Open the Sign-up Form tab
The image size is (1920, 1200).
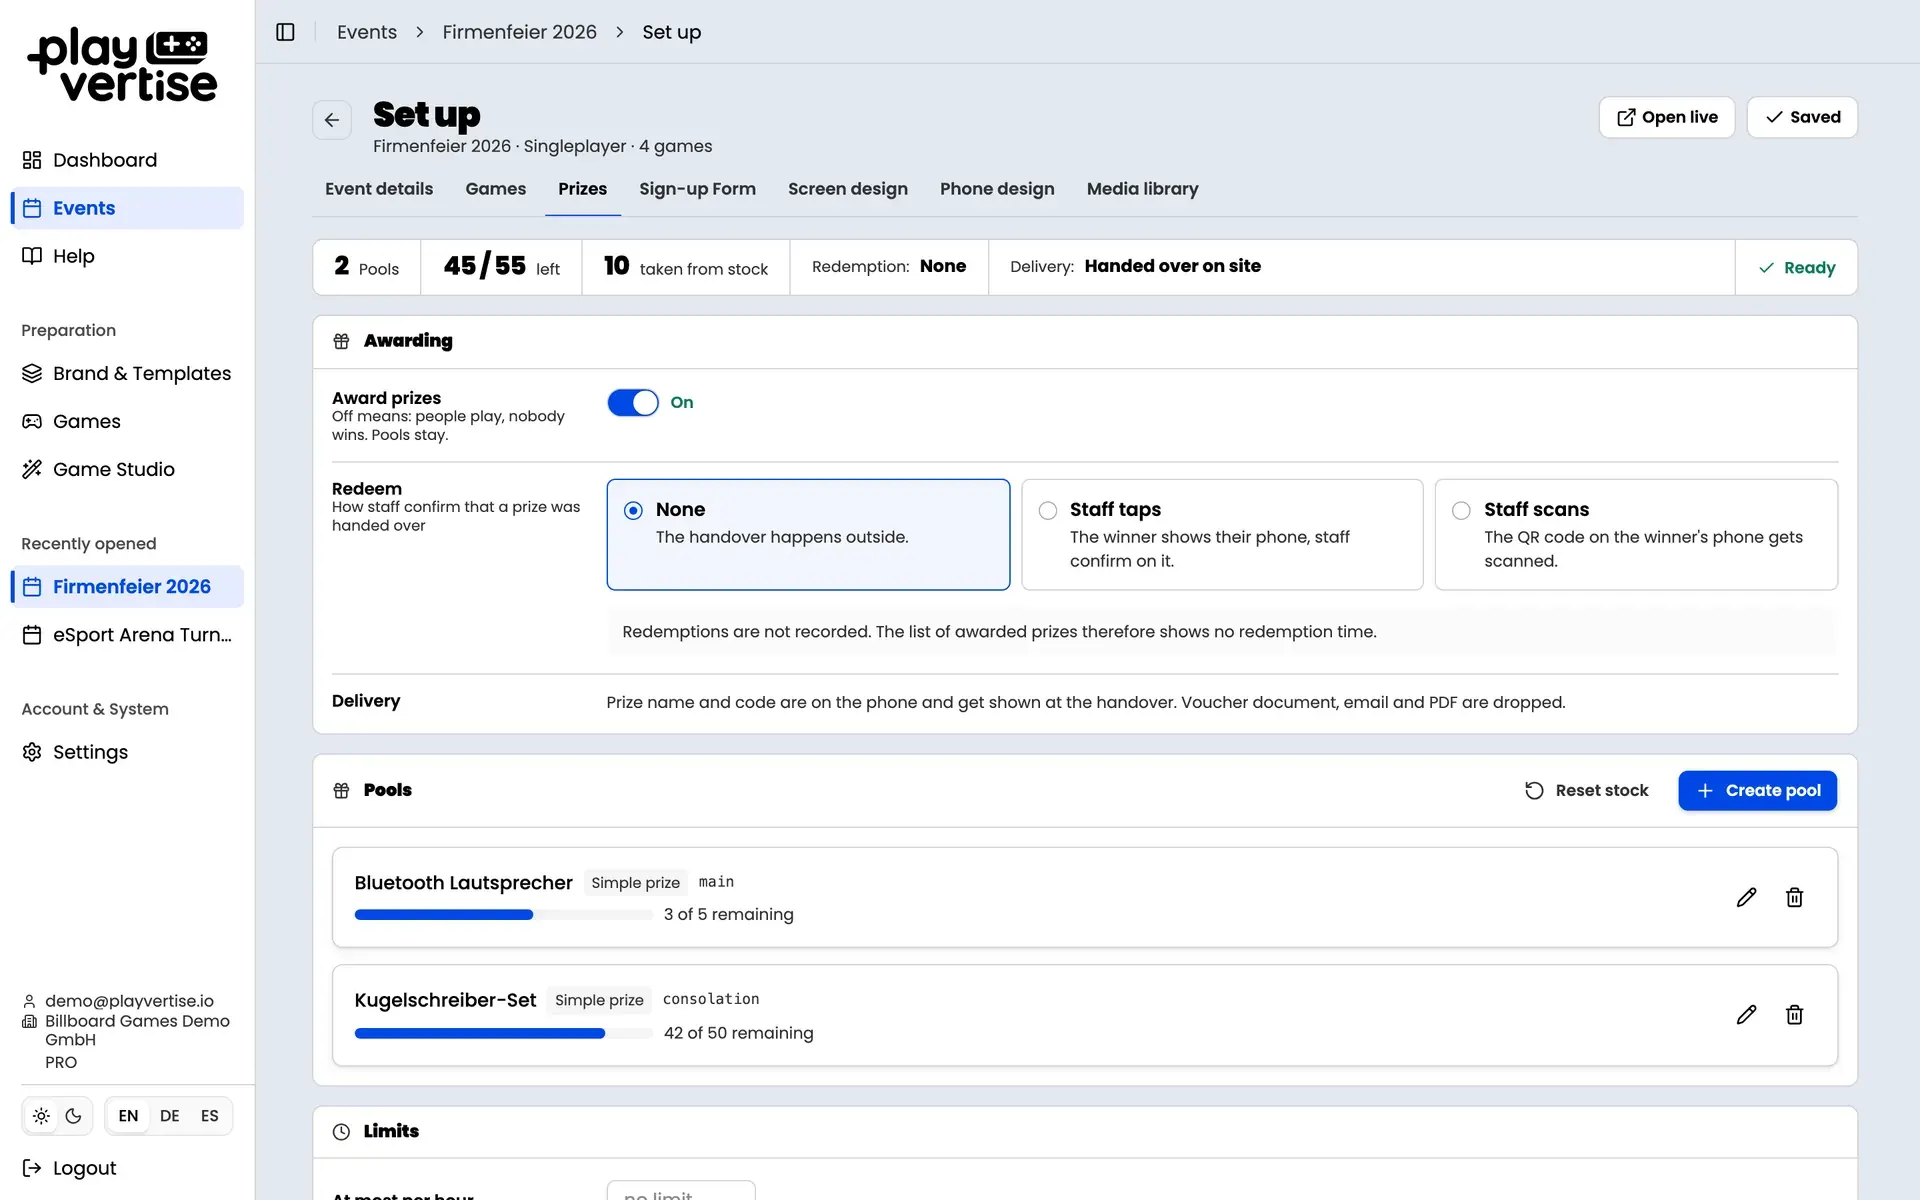[697, 189]
